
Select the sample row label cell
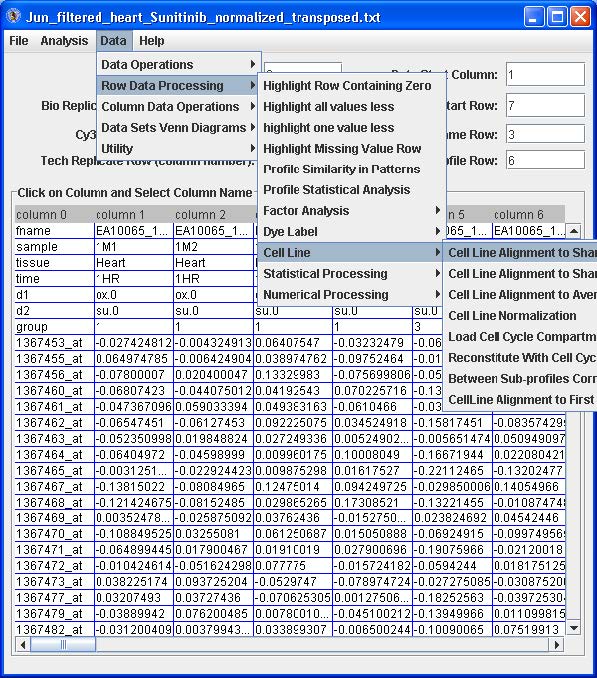[x=54, y=247]
